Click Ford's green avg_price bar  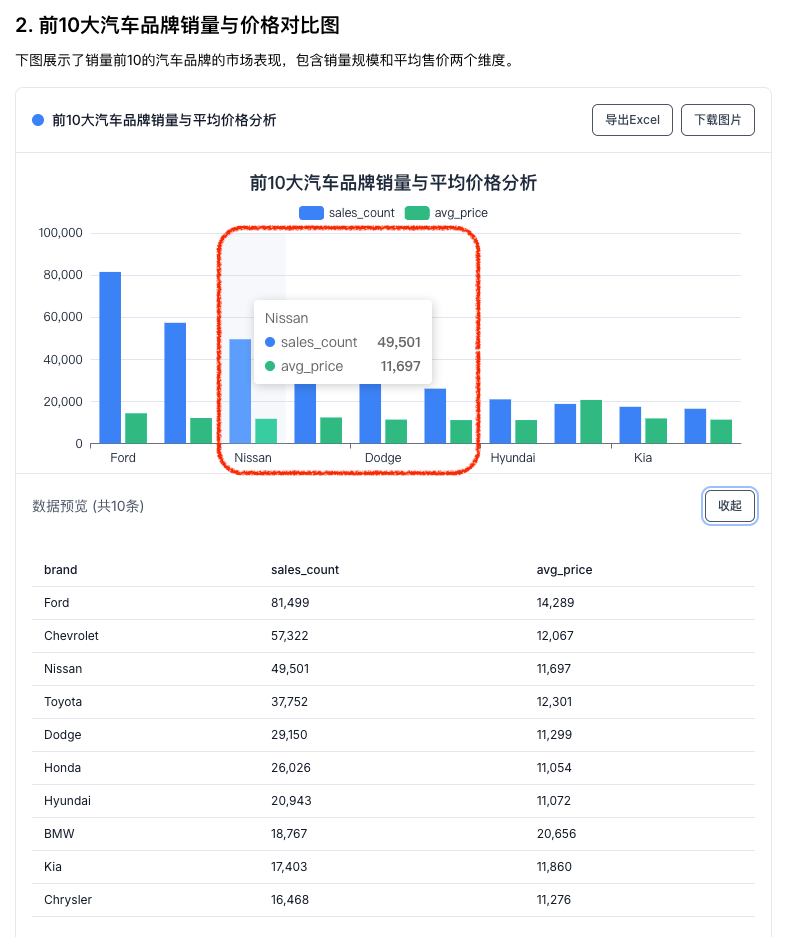tap(136, 428)
